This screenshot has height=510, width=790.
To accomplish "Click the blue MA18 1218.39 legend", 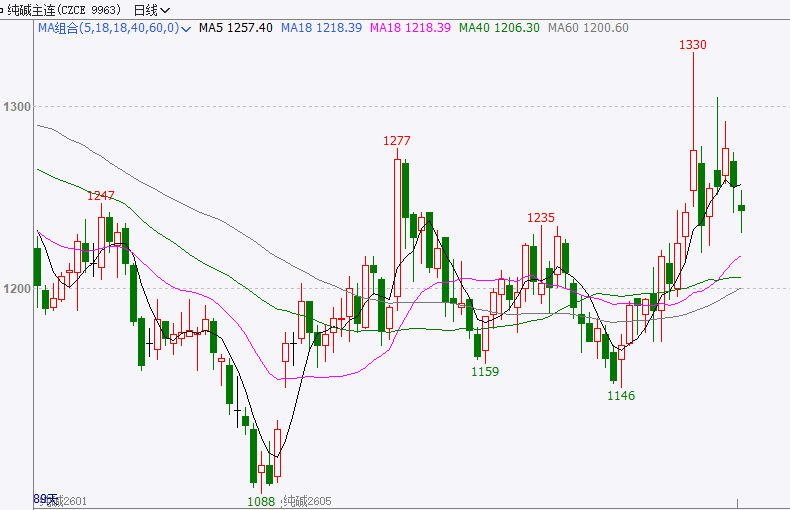I will coord(321,28).
